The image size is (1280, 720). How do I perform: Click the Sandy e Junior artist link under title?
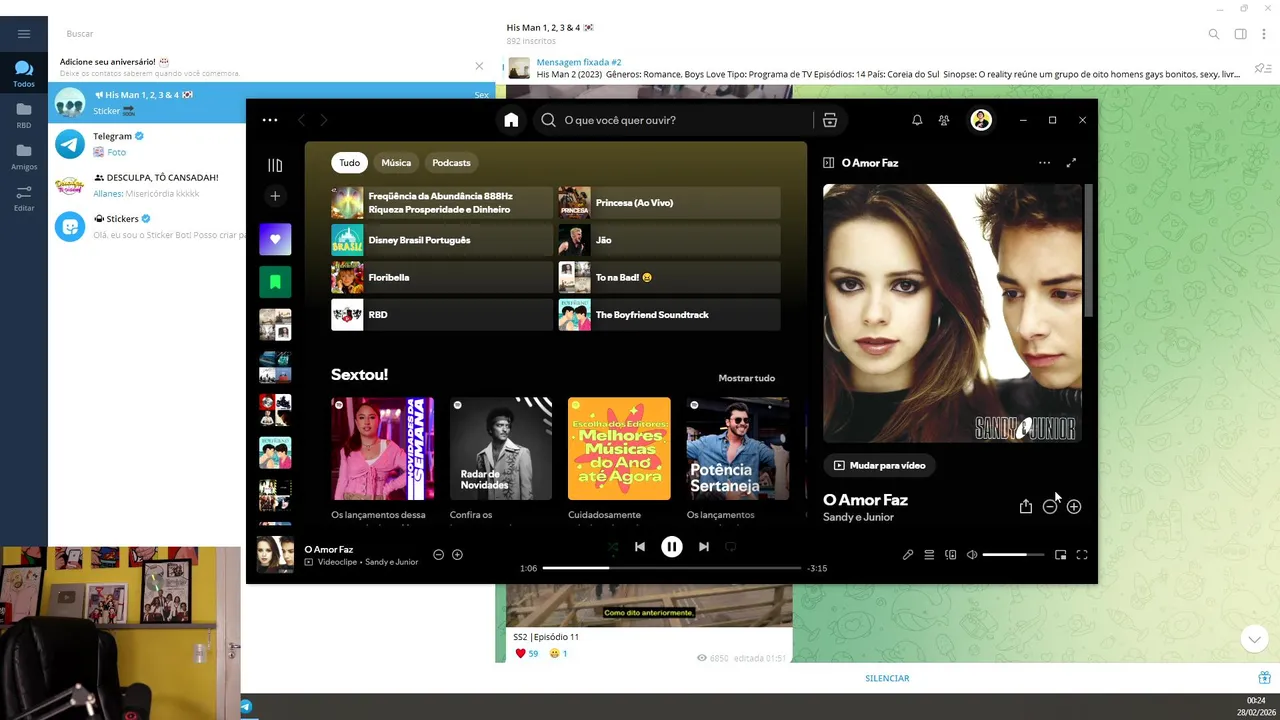[858, 517]
